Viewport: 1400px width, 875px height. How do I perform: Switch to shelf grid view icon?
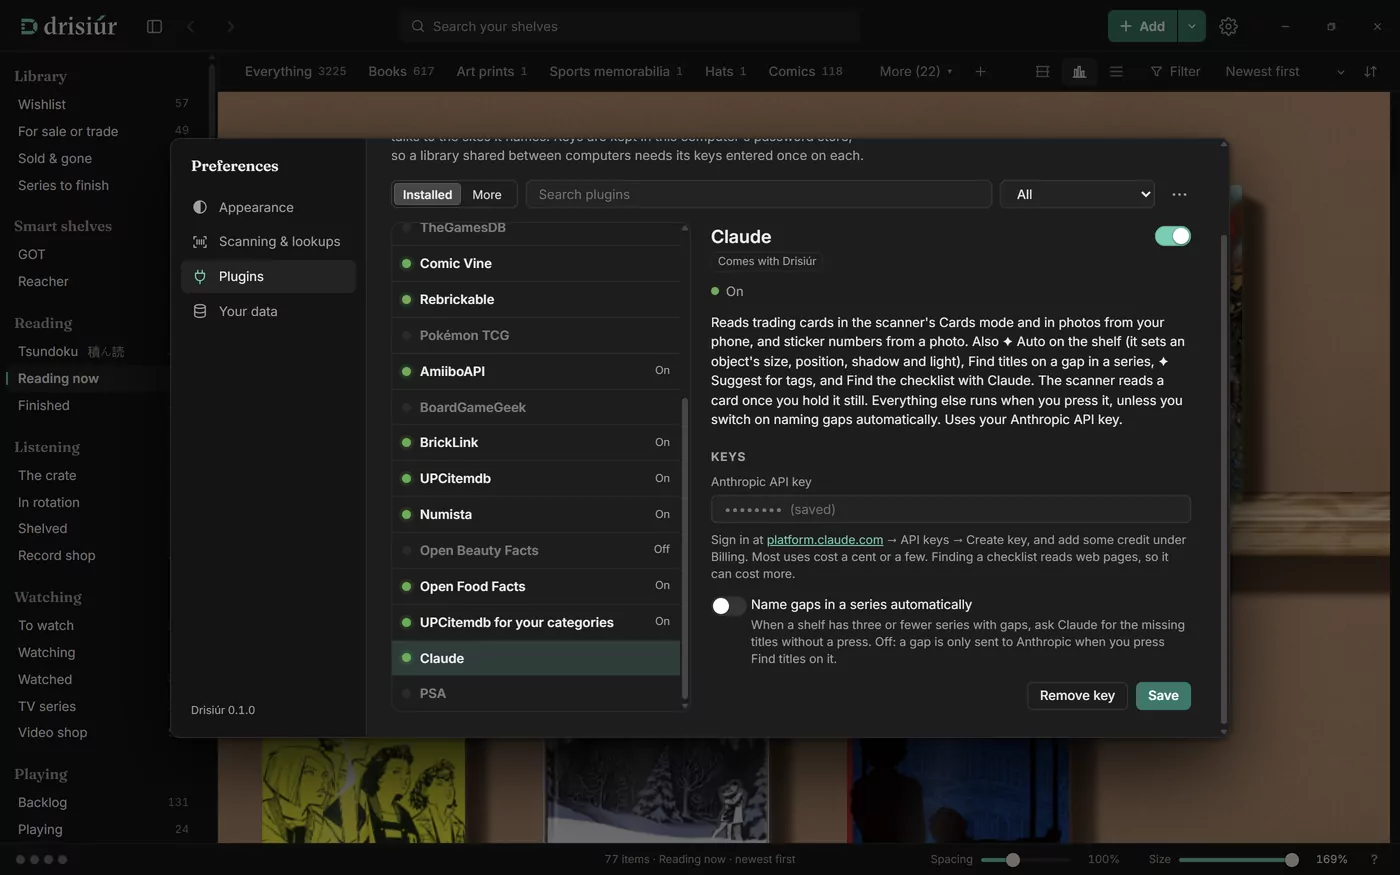[1042, 71]
